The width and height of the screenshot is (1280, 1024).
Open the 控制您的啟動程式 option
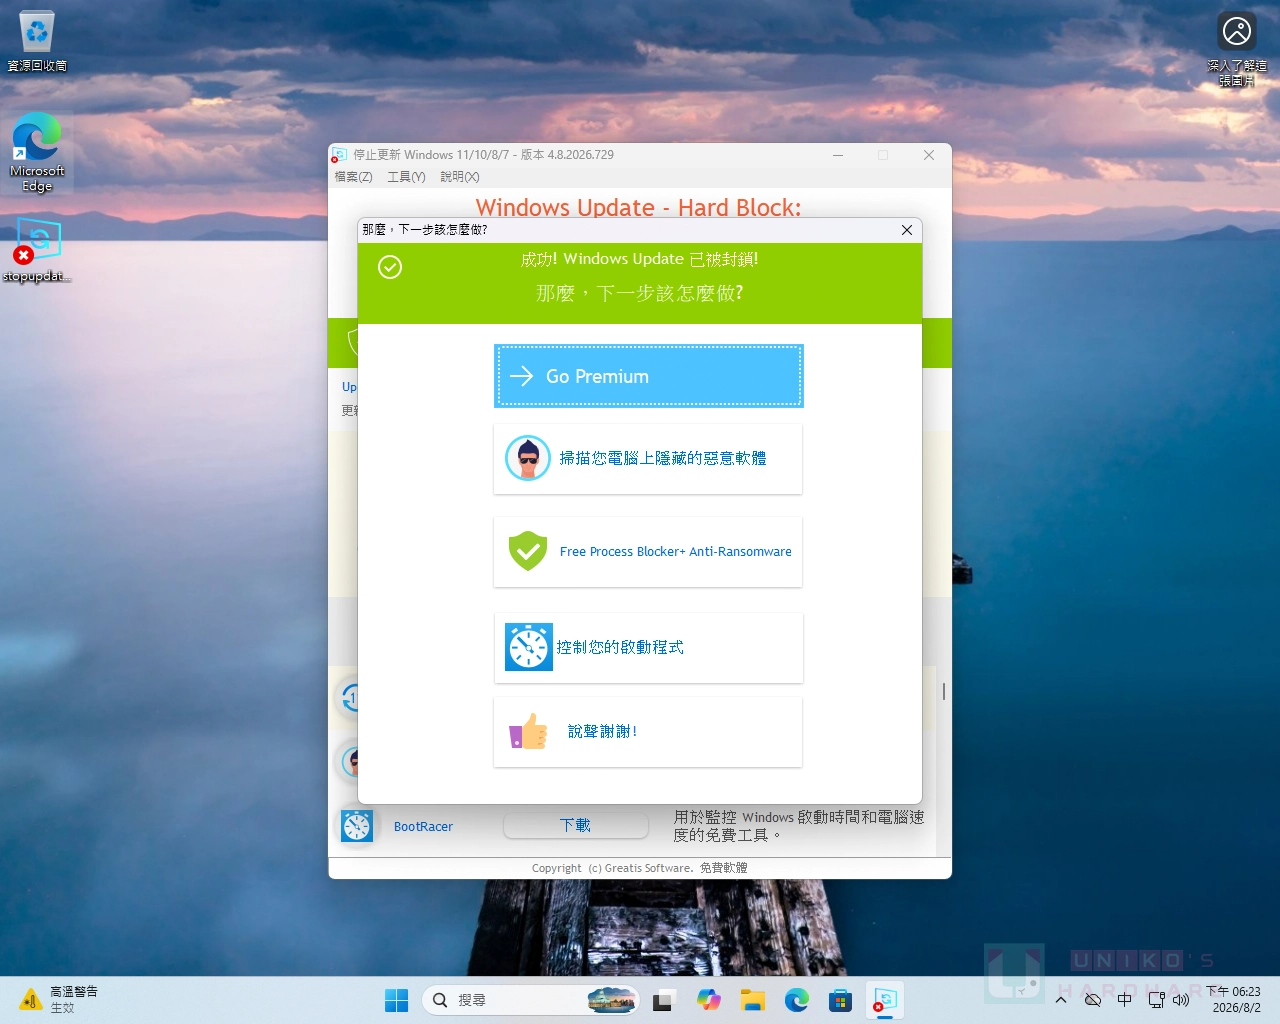pyautogui.click(x=648, y=648)
